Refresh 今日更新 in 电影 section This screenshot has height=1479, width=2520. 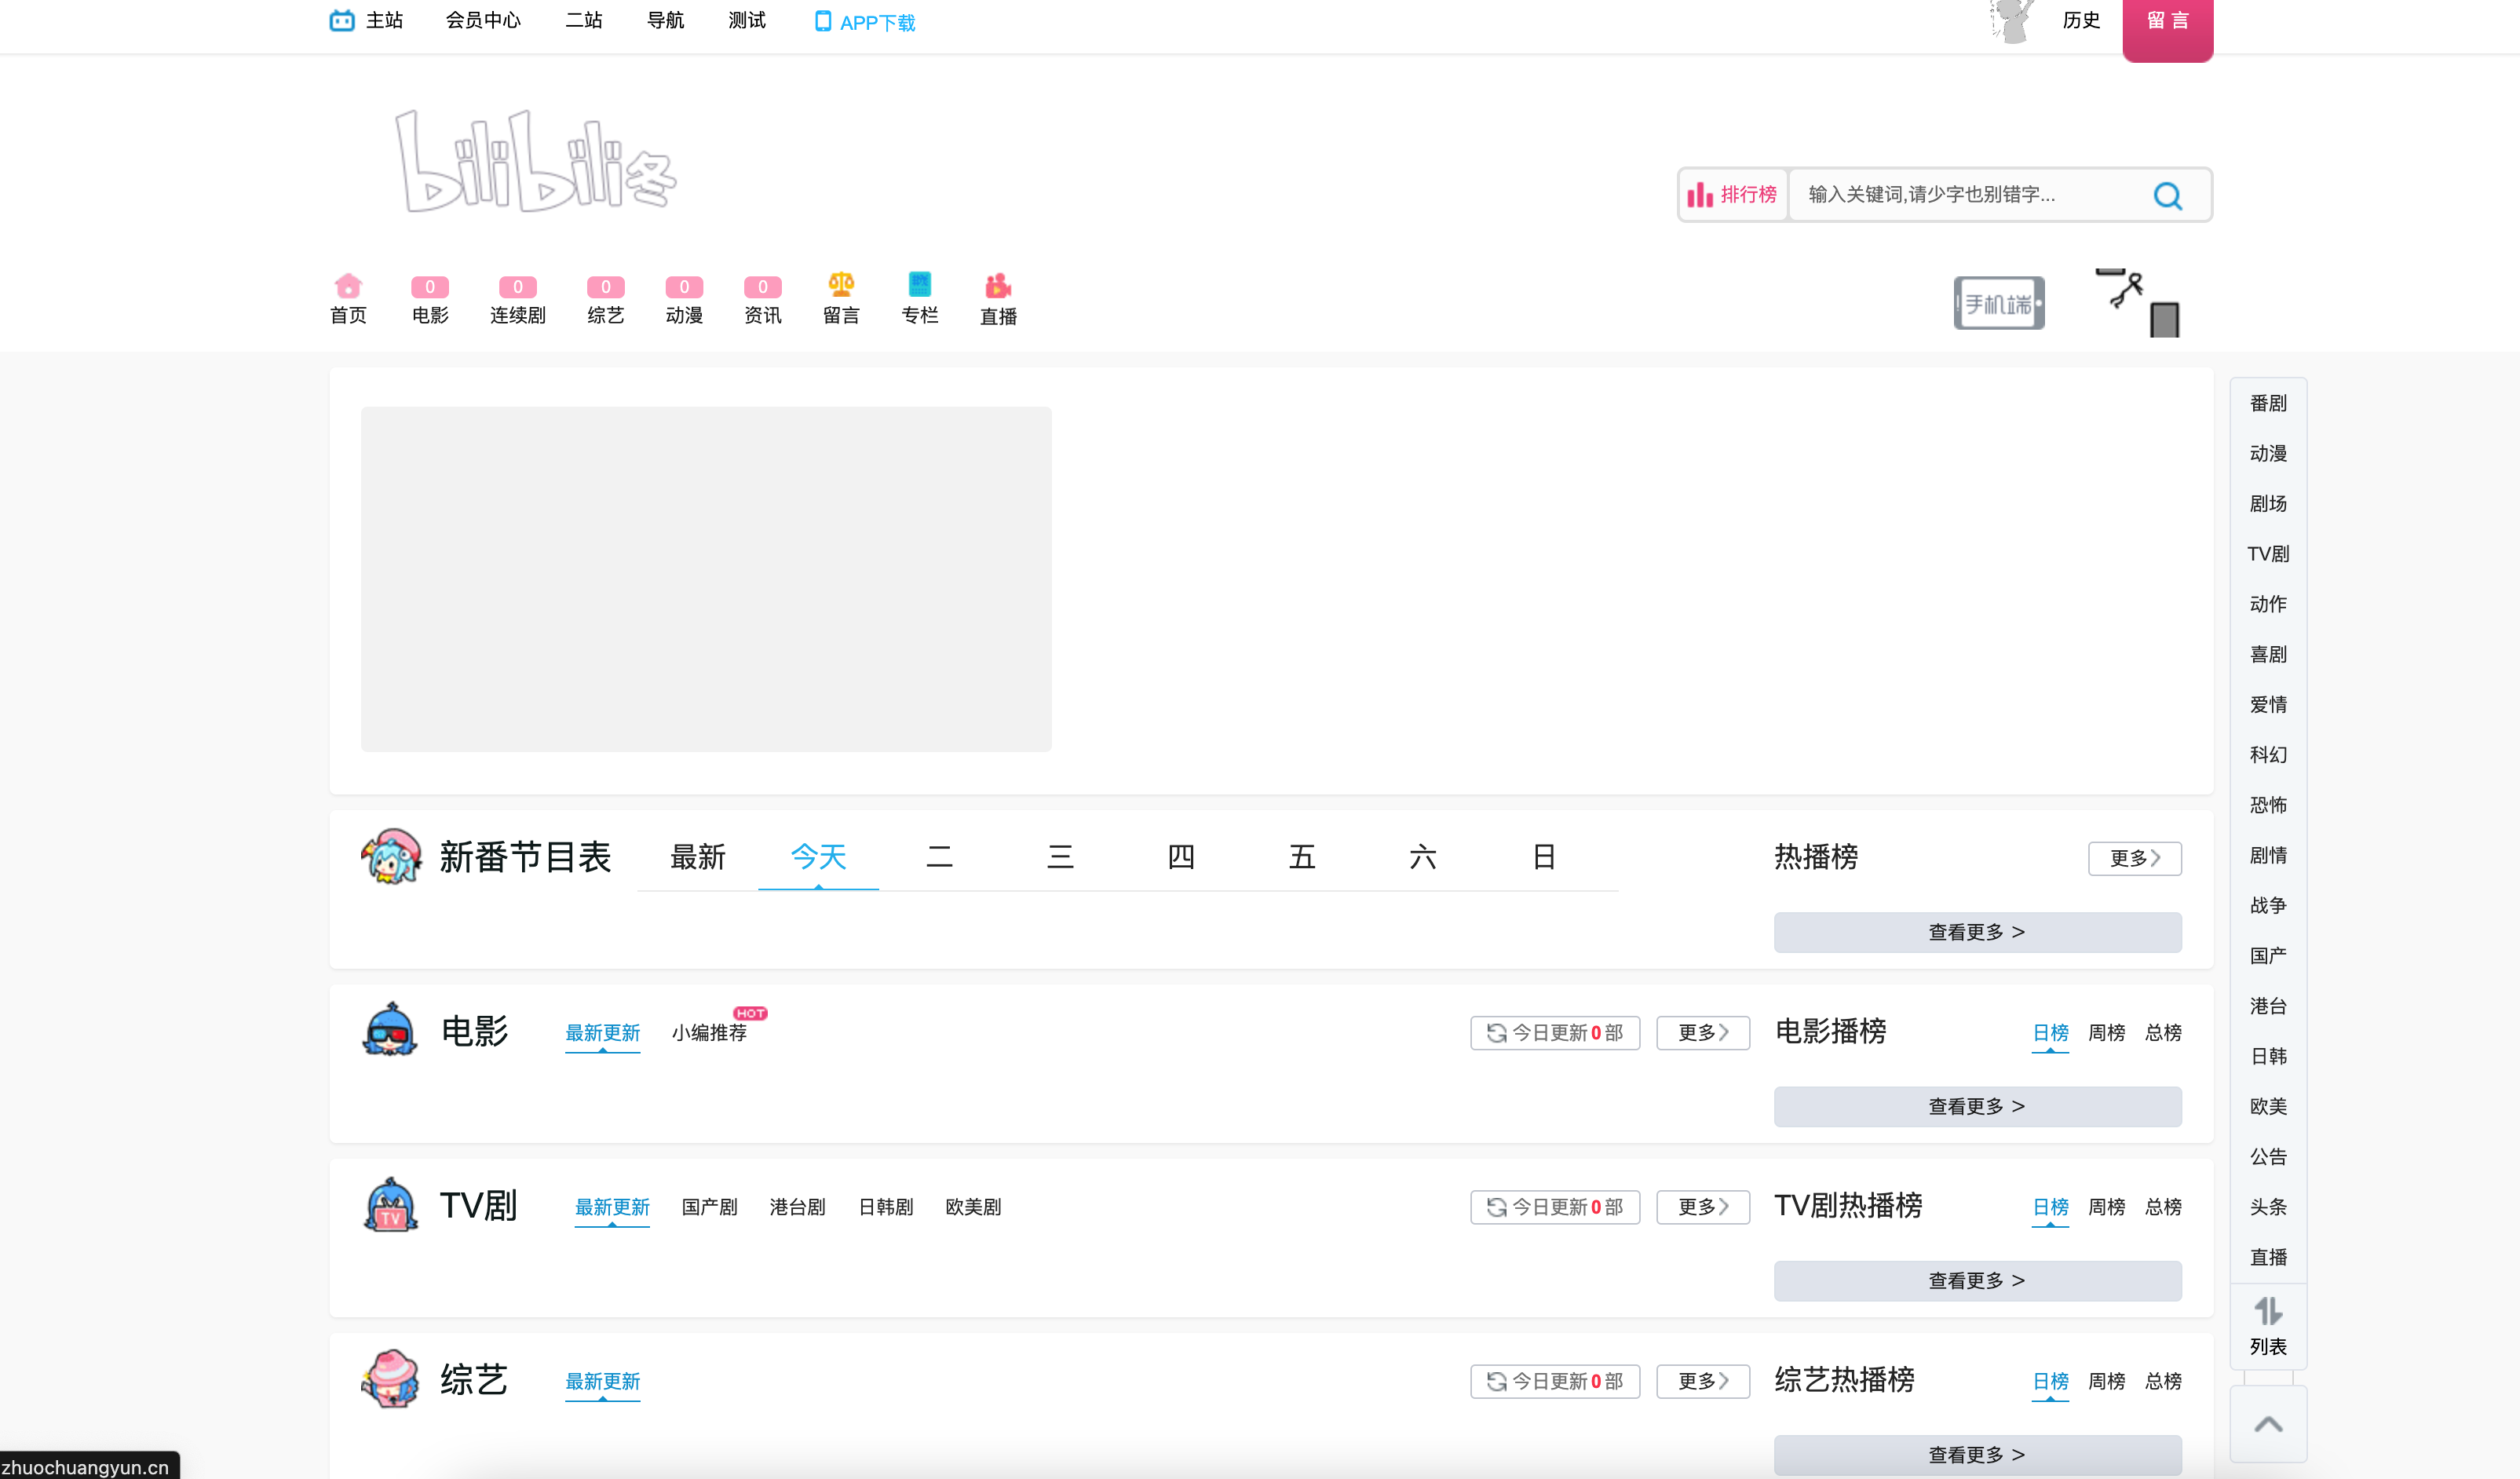1554,1032
